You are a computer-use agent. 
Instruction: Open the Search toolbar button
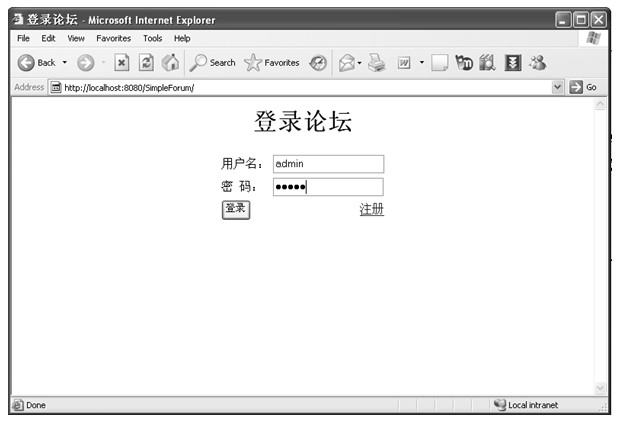pos(212,63)
